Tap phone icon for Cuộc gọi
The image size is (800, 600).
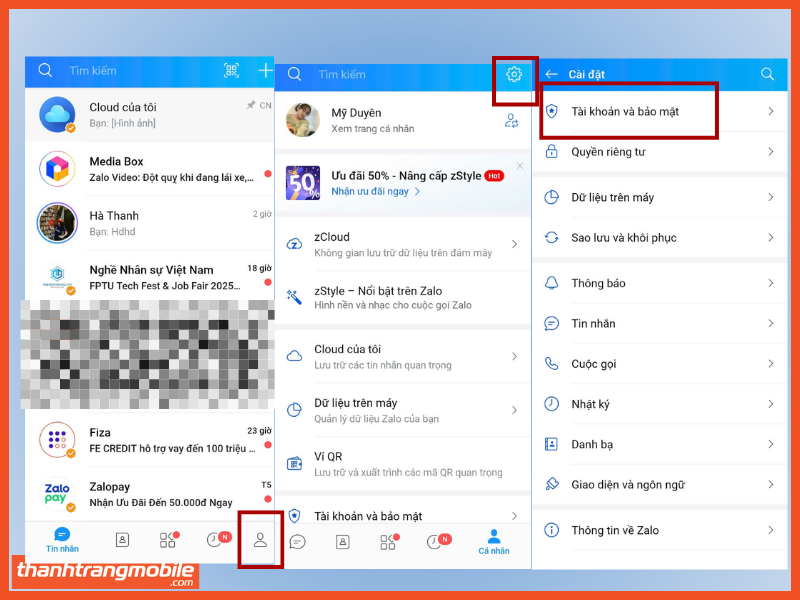pyautogui.click(x=552, y=363)
